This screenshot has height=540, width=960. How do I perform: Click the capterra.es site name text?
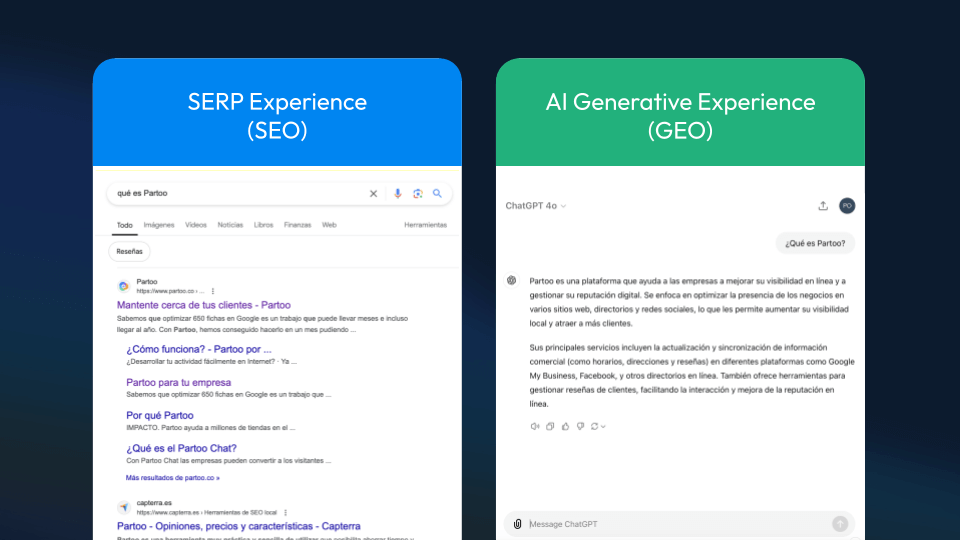pyautogui.click(x=154, y=503)
